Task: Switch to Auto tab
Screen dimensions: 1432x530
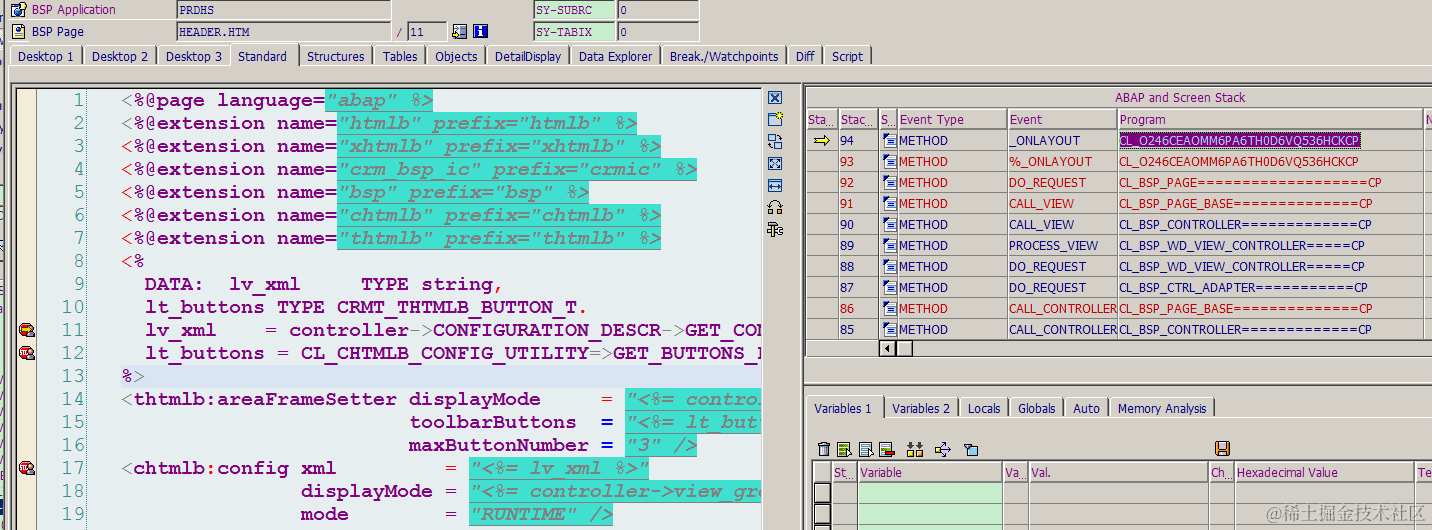Action: click(x=1087, y=408)
